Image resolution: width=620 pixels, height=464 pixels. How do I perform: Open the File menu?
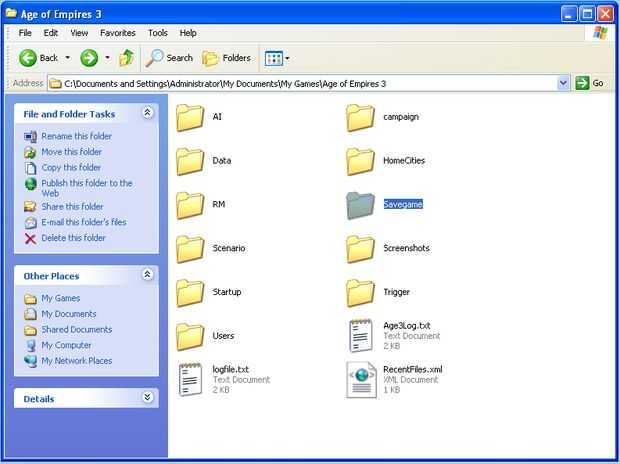coord(25,33)
